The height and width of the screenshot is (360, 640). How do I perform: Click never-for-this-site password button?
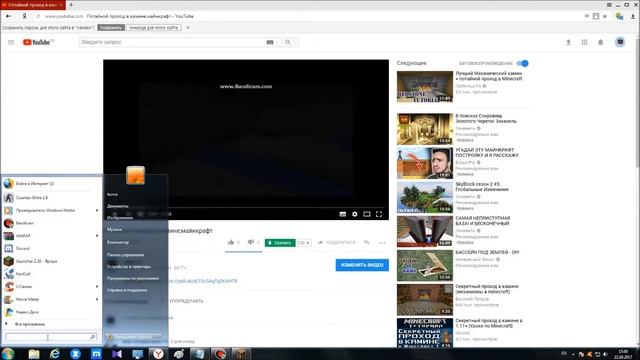pos(153,28)
